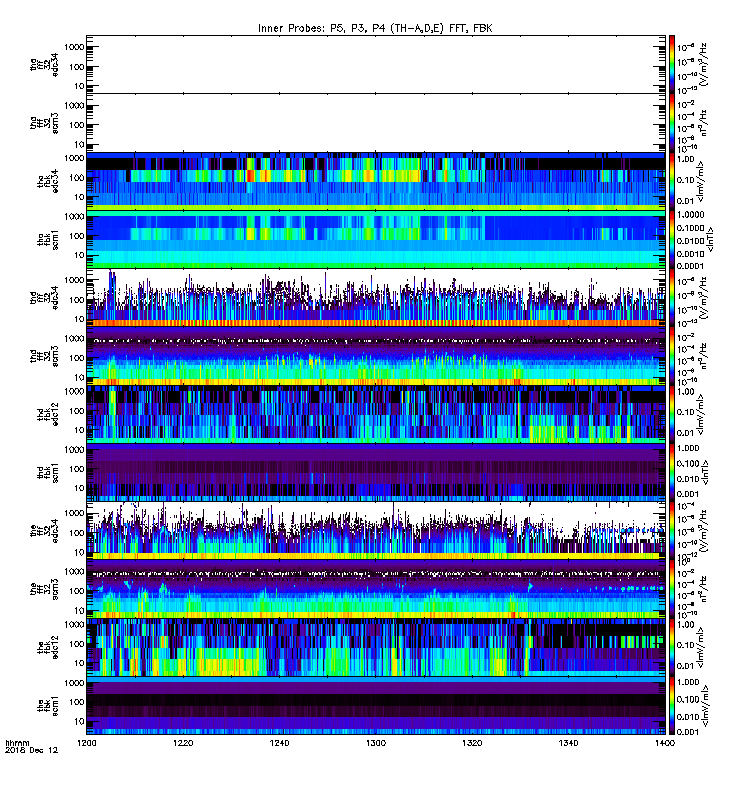Select the '1340' time axis label
Viewport: 750px width, 800px height.
coord(569,743)
